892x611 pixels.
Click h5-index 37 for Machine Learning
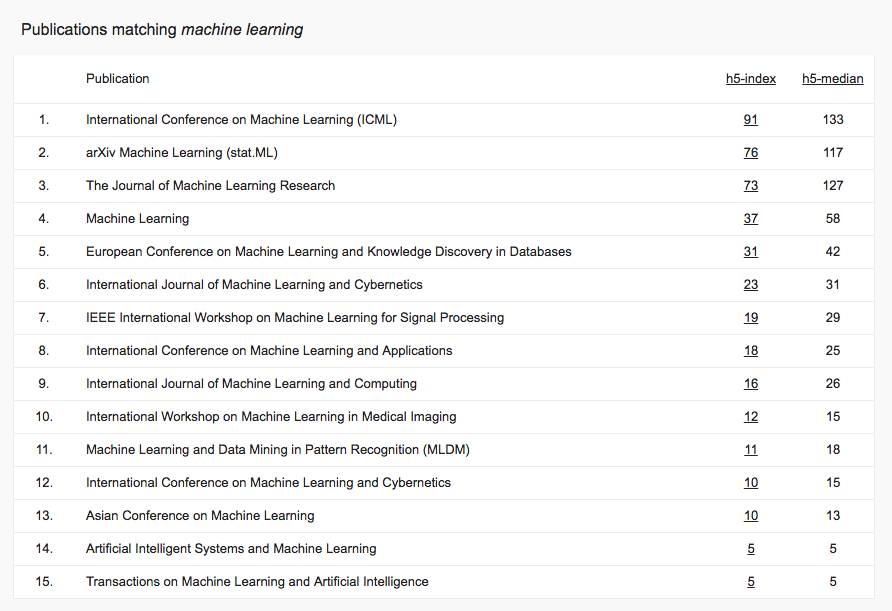(750, 219)
